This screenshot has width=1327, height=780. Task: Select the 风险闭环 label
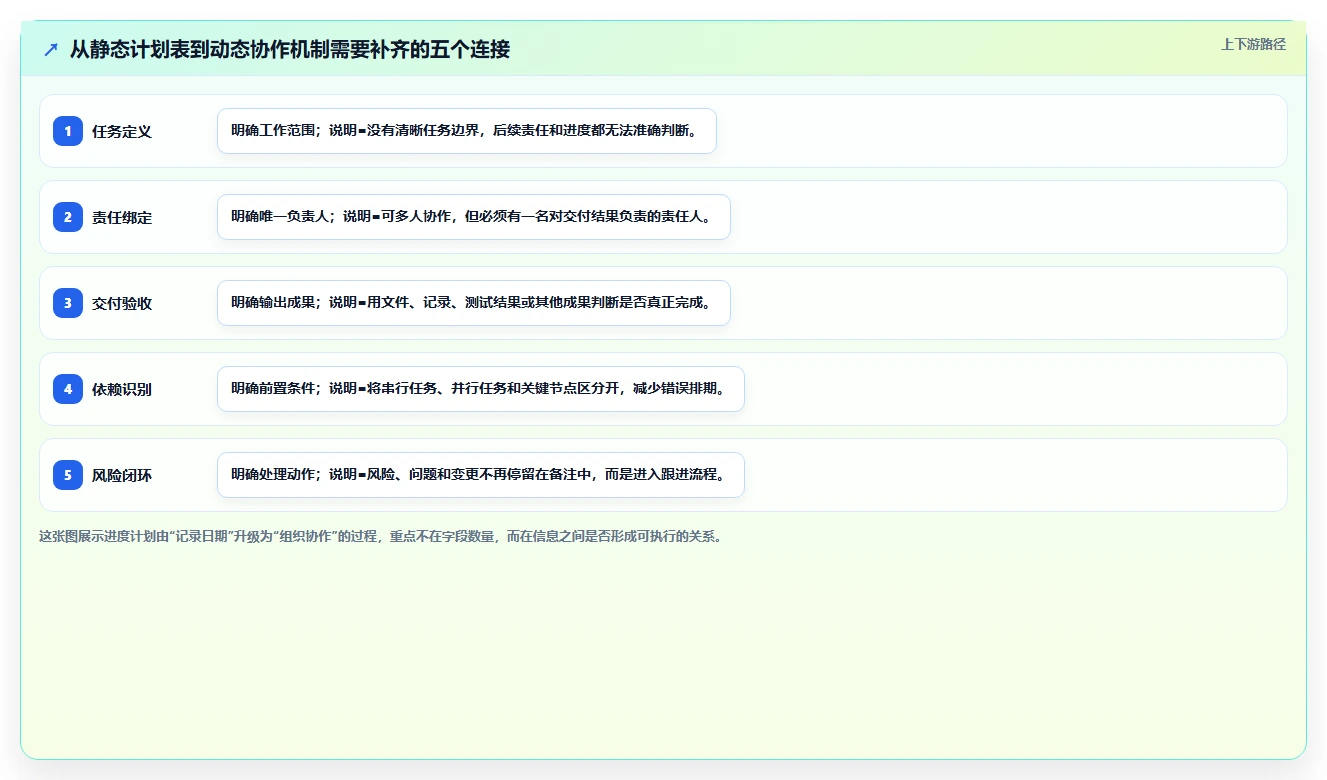point(122,476)
